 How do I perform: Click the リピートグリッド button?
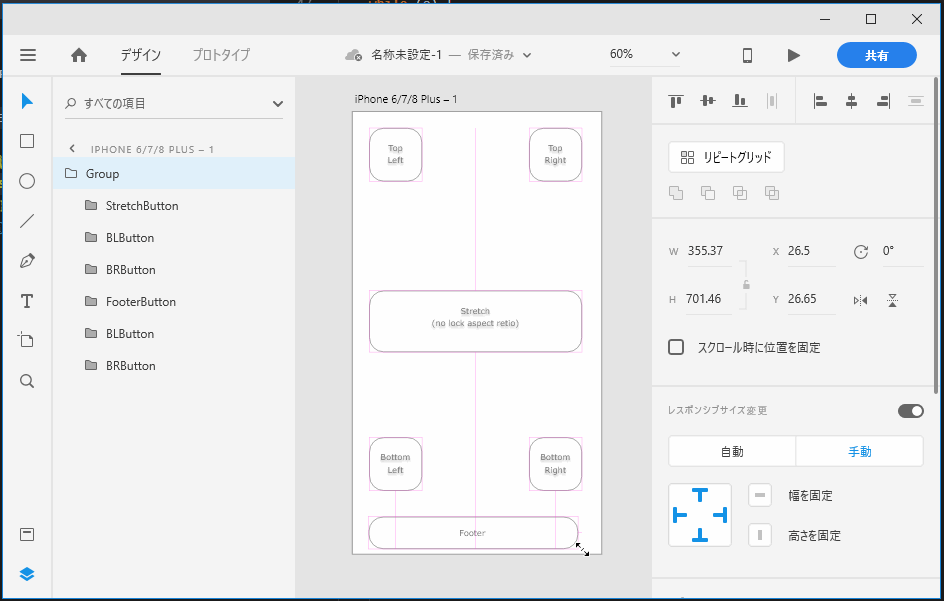point(725,157)
